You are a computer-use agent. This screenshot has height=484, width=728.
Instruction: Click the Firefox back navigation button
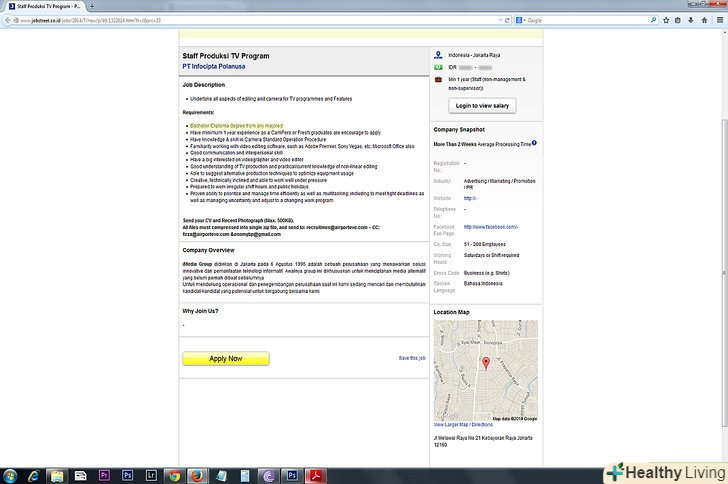[x=8, y=19]
